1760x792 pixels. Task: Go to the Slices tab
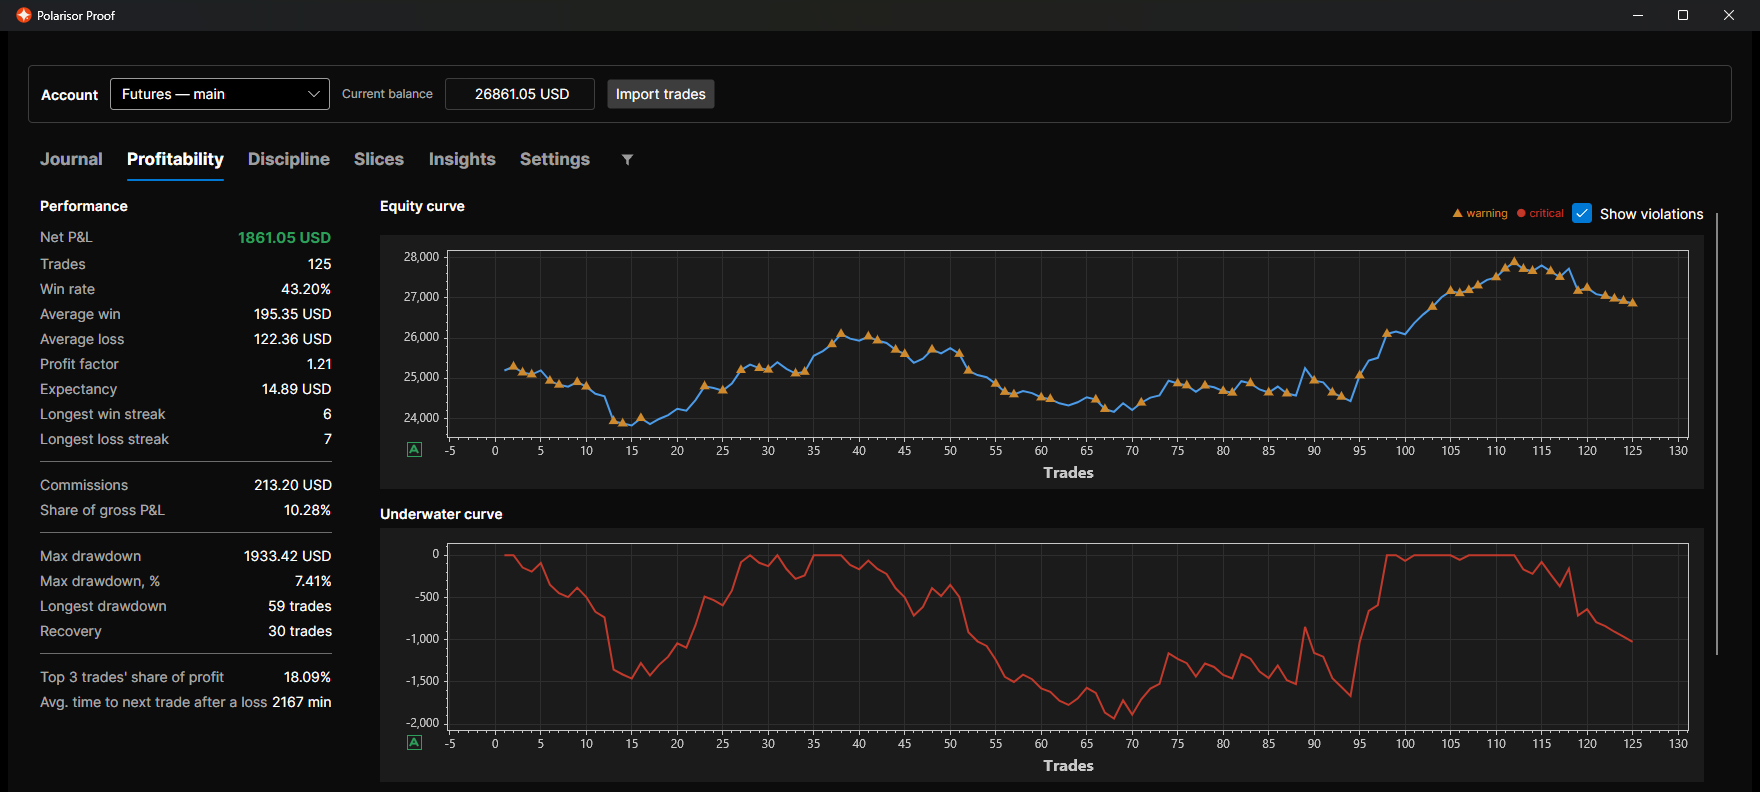379,159
